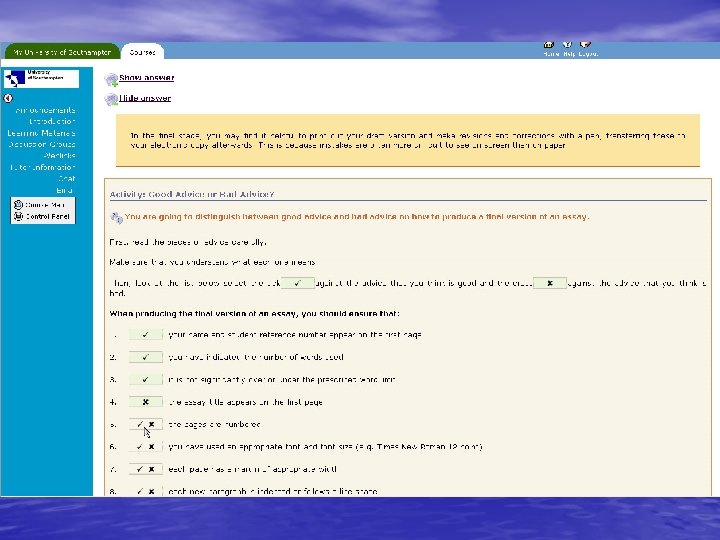Open Tutor Information in the course menu
The image size is (720, 540).
point(43,167)
